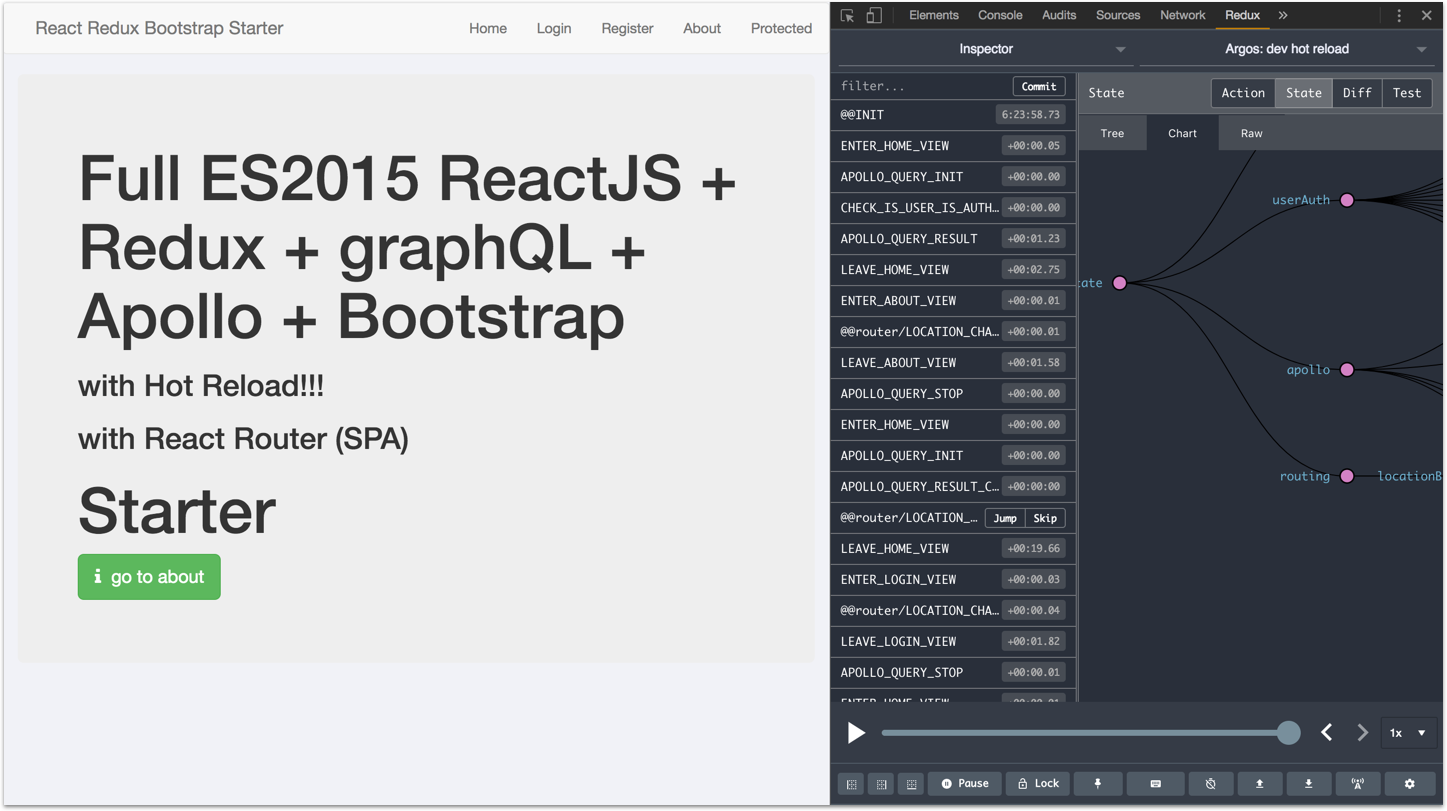Toggle persist state pin icon

(x=1097, y=784)
